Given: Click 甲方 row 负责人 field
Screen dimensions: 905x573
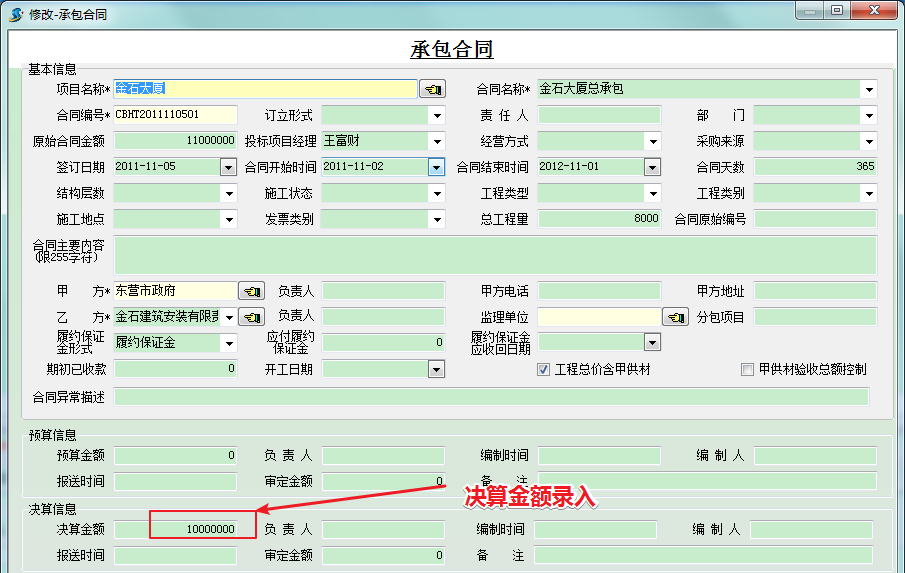Looking at the screenshot, I should [383, 291].
